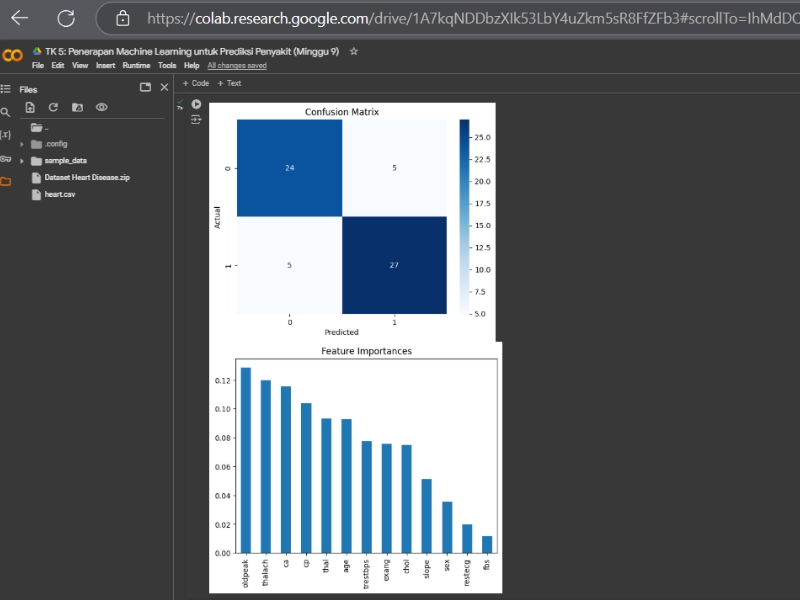Select the heart.csv file
Viewport: 800px width, 600px height.
pos(53,194)
